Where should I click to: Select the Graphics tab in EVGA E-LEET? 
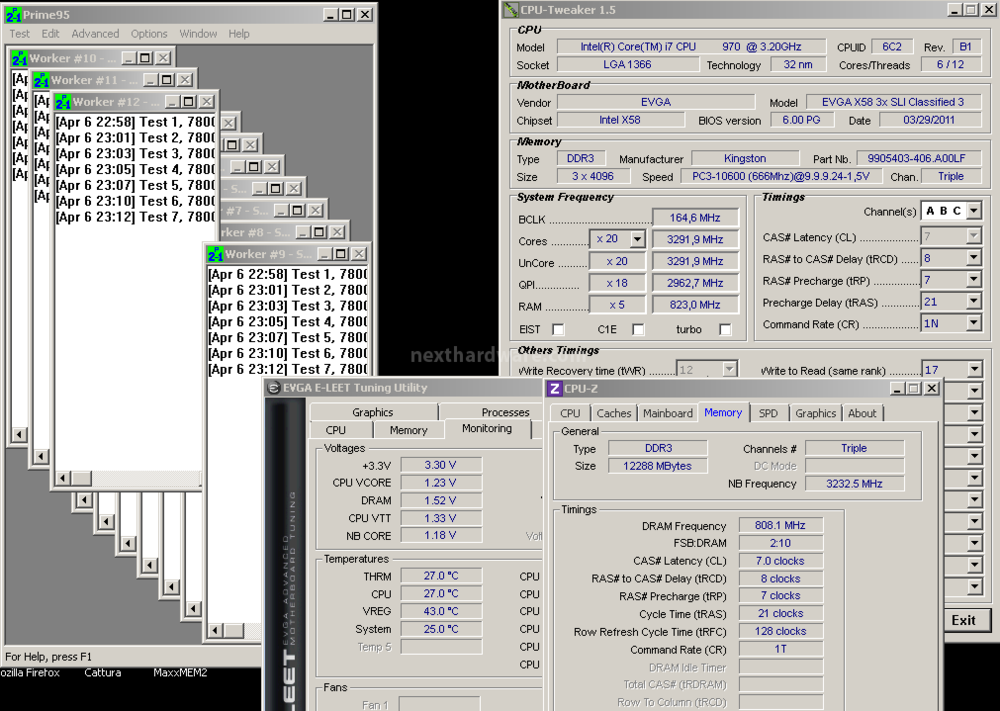tap(373, 412)
